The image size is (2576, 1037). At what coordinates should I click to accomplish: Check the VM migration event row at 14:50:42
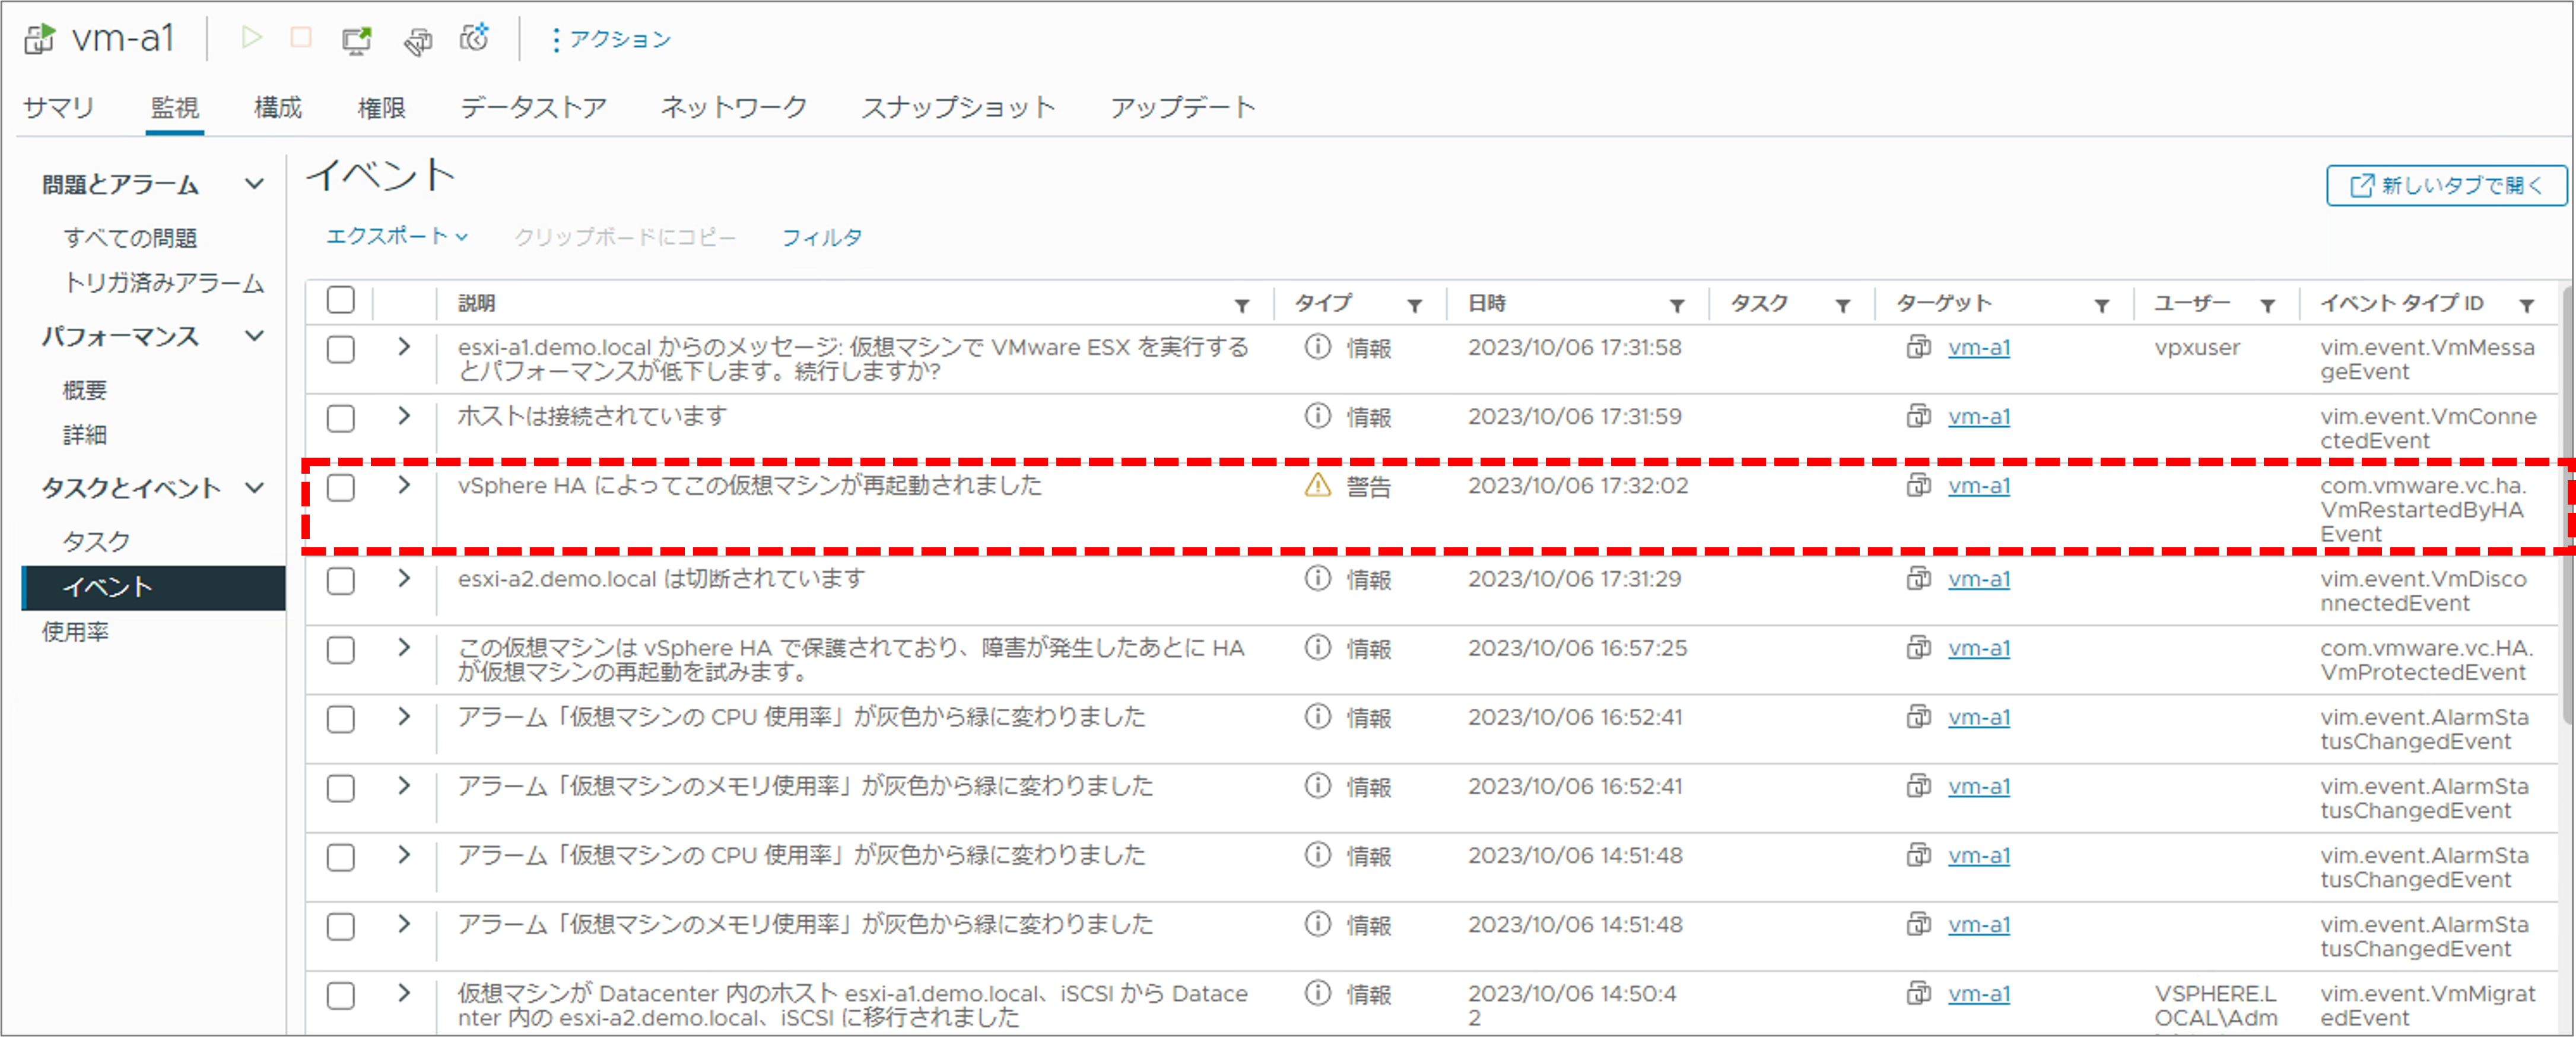[x=341, y=996]
